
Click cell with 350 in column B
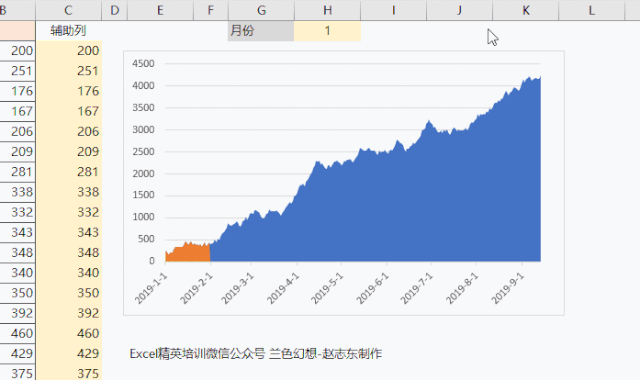(18, 293)
